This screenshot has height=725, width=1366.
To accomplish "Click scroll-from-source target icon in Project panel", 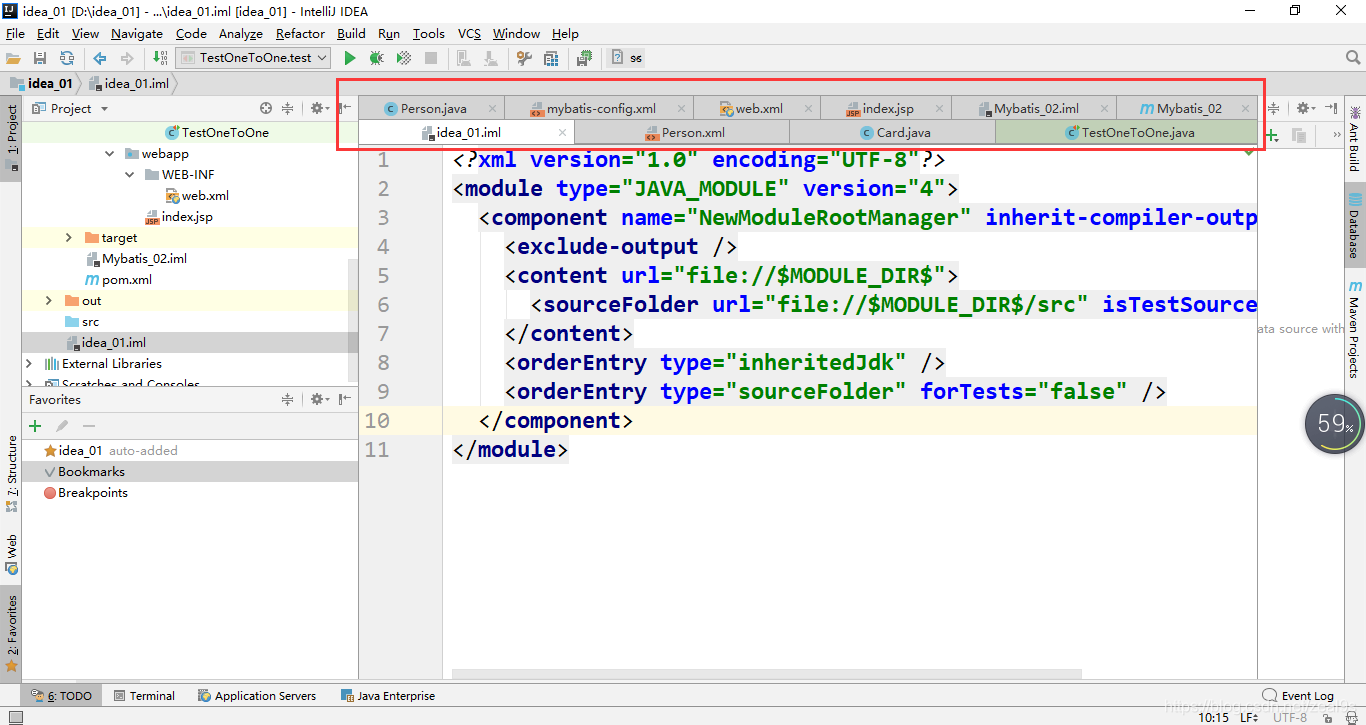I will pos(266,108).
